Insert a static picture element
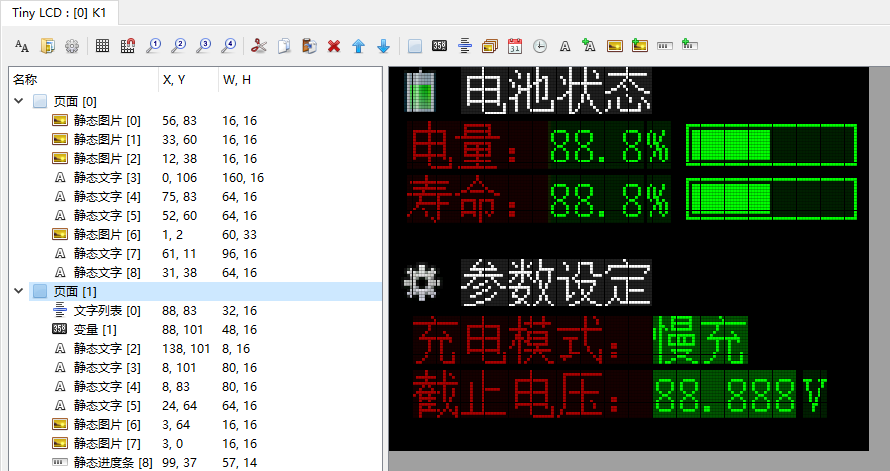This screenshot has width=890, height=471. [615, 46]
